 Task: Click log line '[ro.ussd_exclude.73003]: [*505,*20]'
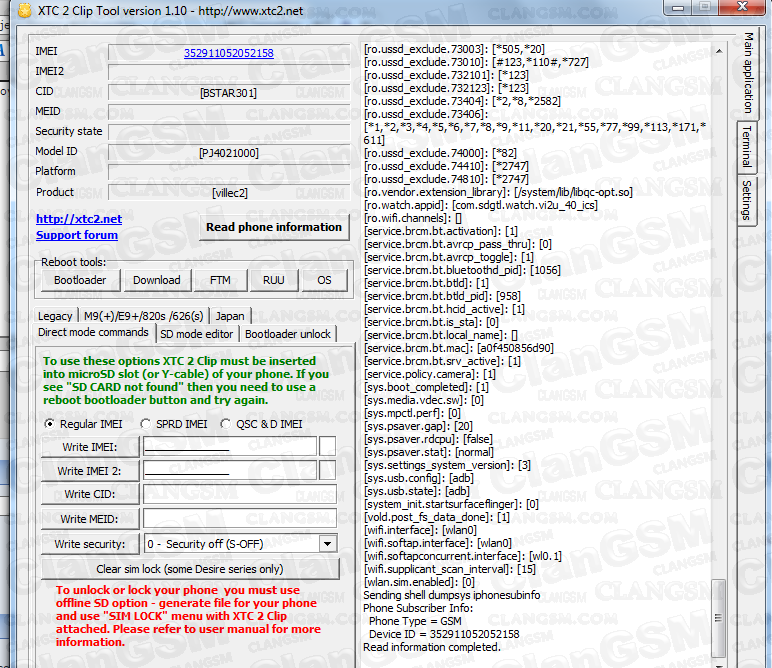pos(454,49)
